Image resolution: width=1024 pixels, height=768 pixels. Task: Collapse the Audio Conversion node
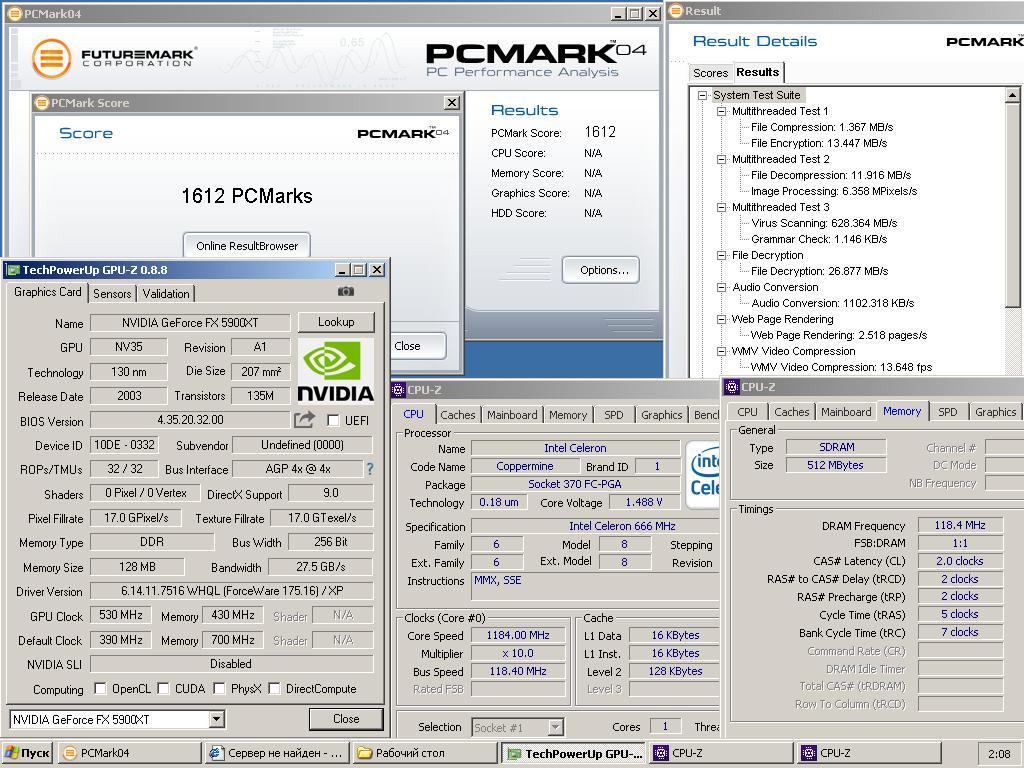tap(722, 287)
